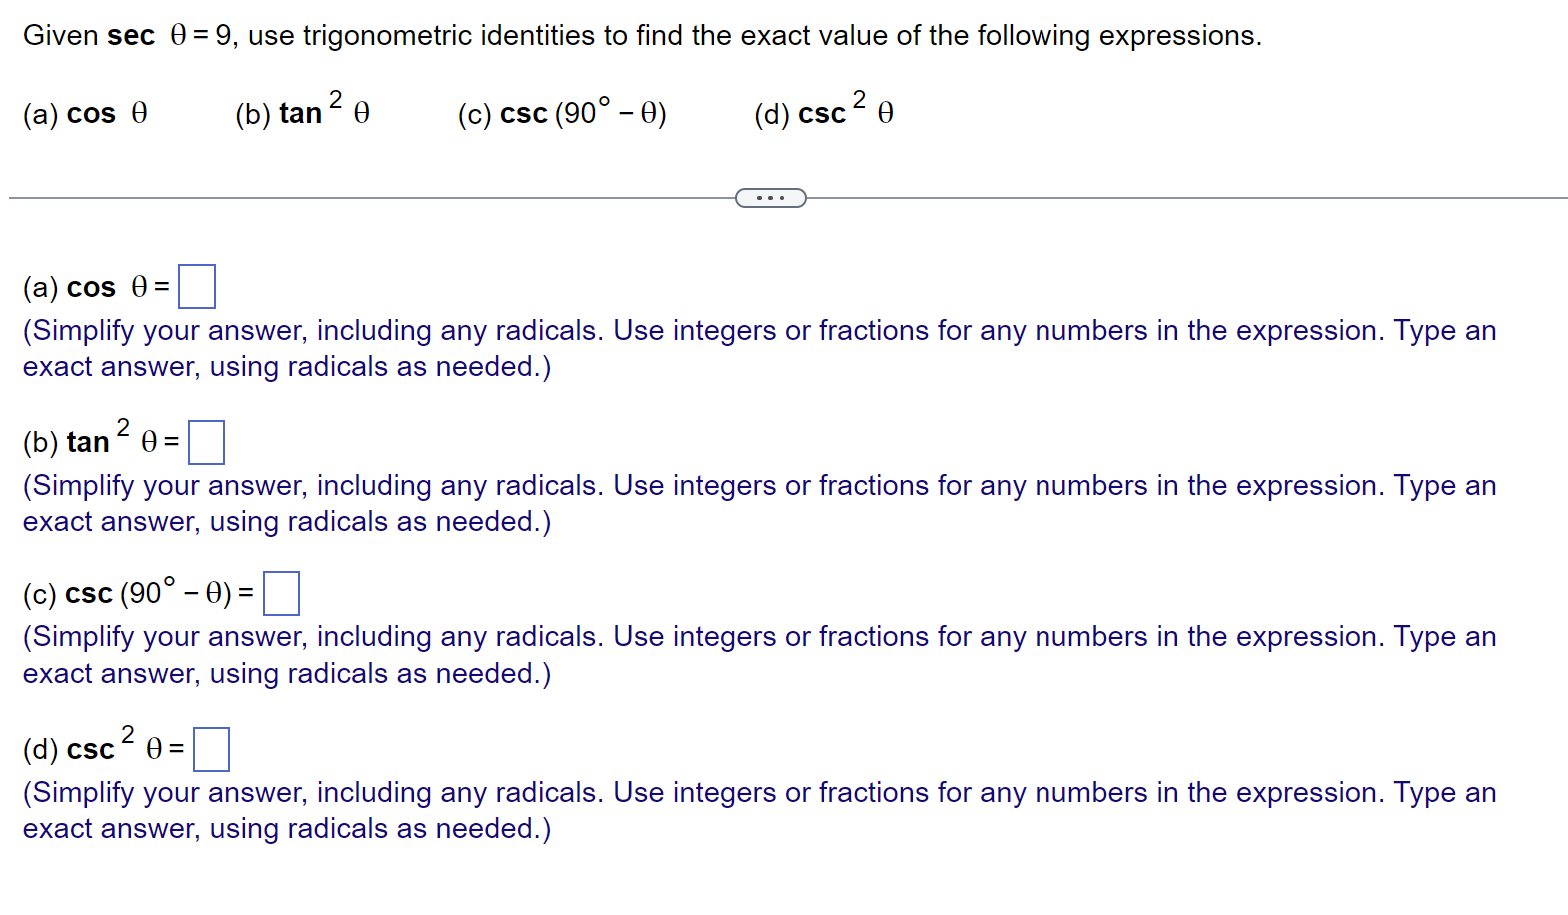Click the (b) tan² θ expression in the header row
1568x915 pixels.
click(x=300, y=113)
